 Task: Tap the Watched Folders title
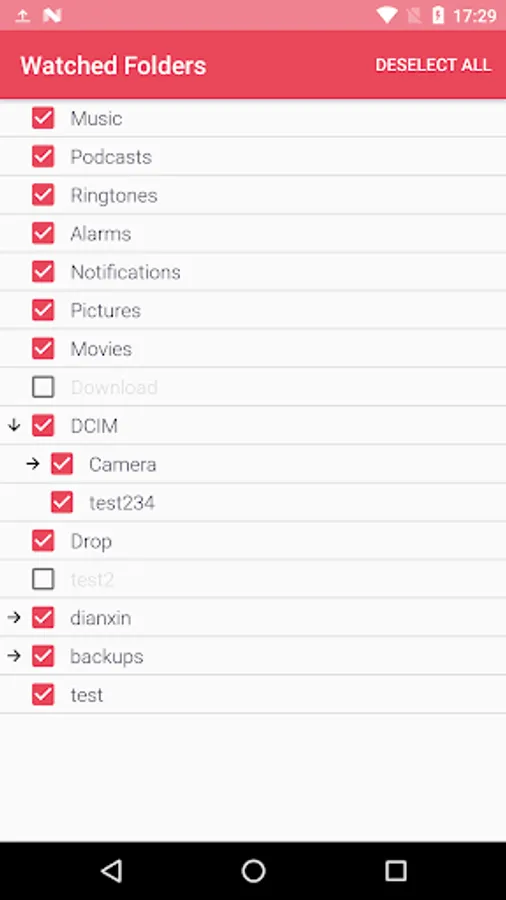pyautogui.click(x=113, y=65)
